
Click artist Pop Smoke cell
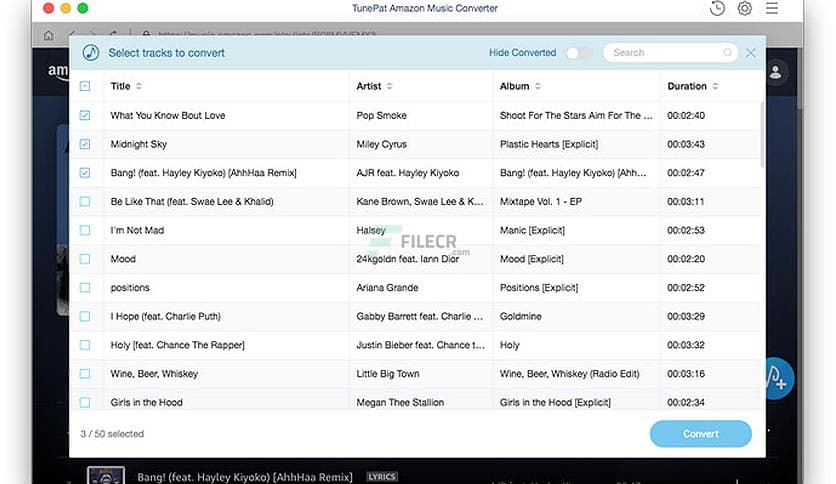(x=382, y=115)
